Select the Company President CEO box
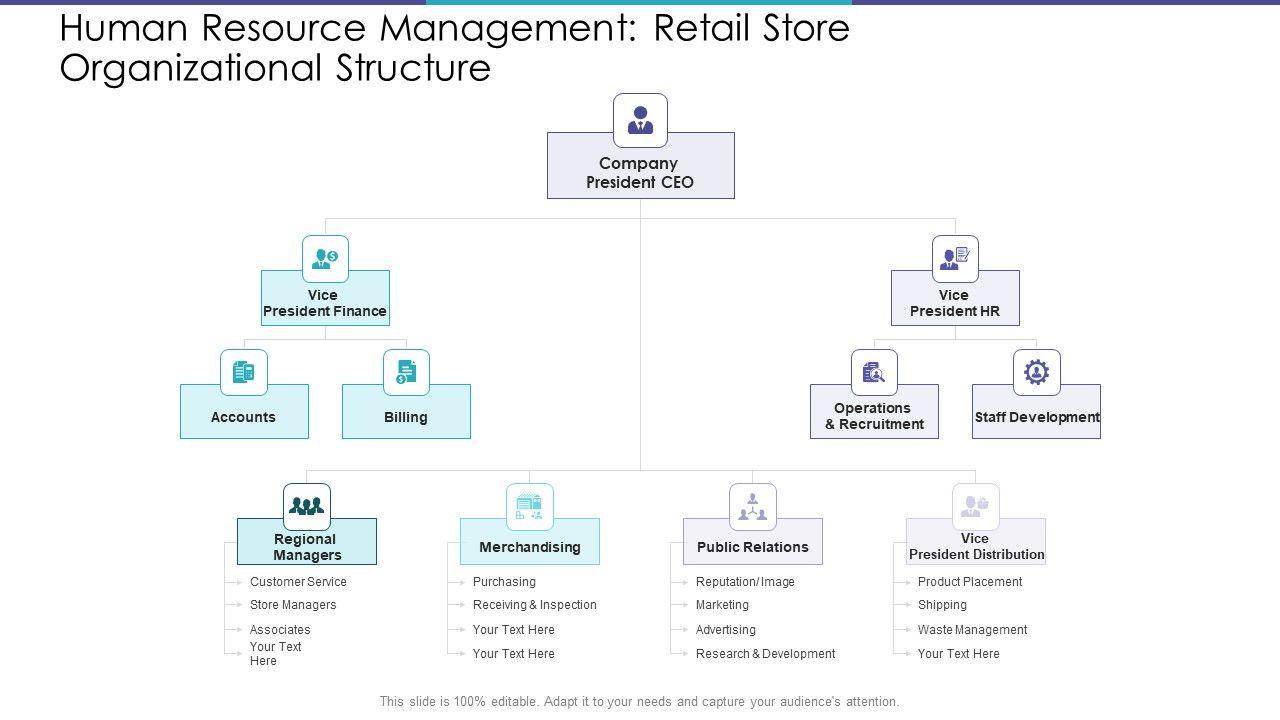 point(640,173)
